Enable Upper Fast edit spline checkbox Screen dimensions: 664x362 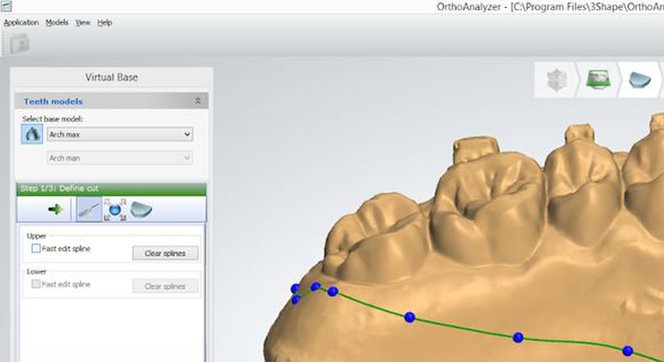point(36,249)
